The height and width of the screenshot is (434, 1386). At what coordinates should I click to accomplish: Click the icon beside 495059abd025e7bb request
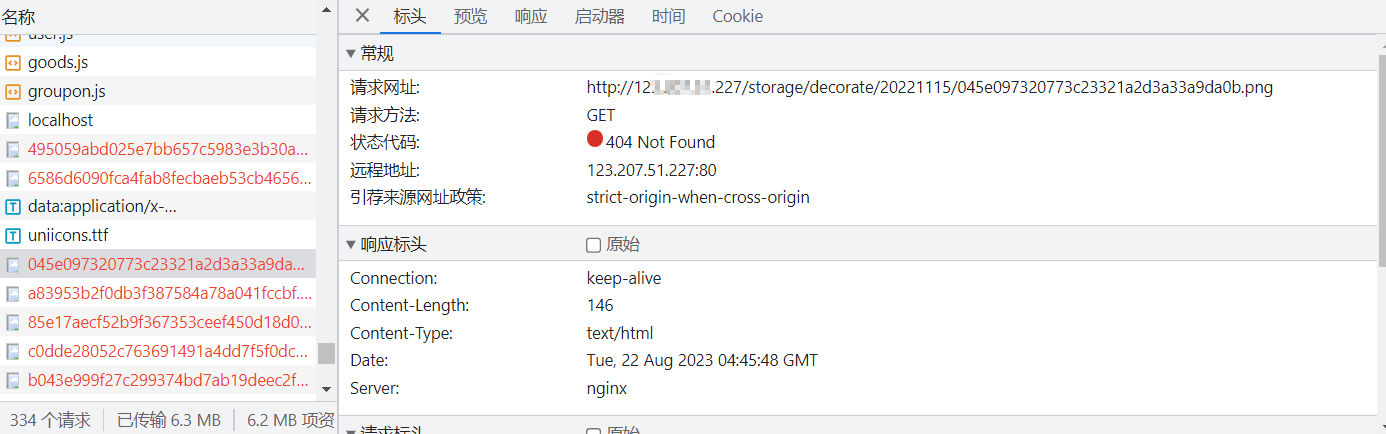(13, 149)
